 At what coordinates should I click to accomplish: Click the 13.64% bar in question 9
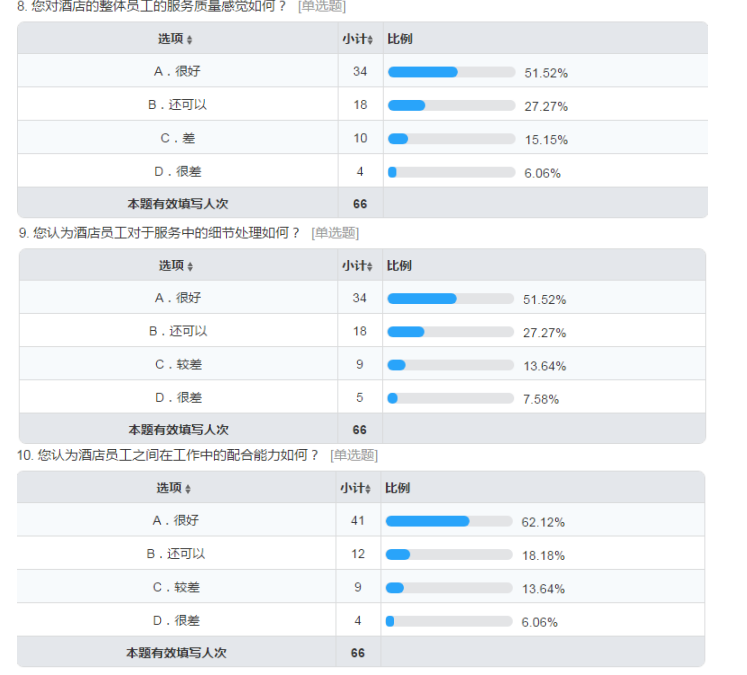450,365
